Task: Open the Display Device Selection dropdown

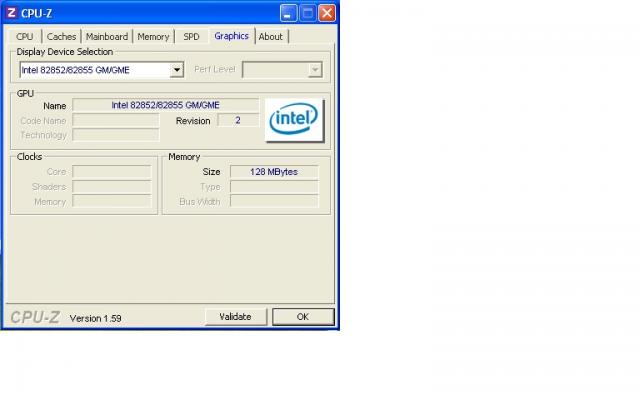Action: point(176,70)
